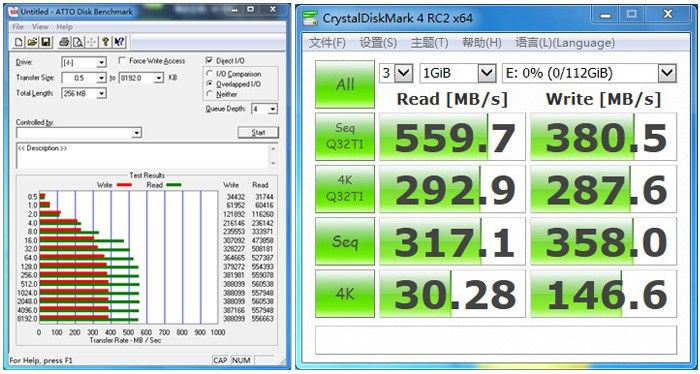Click the ATTO Disk Benchmark title bar icon
The height and width of the screenshot is (374, 700).
[x=14, y=12]
